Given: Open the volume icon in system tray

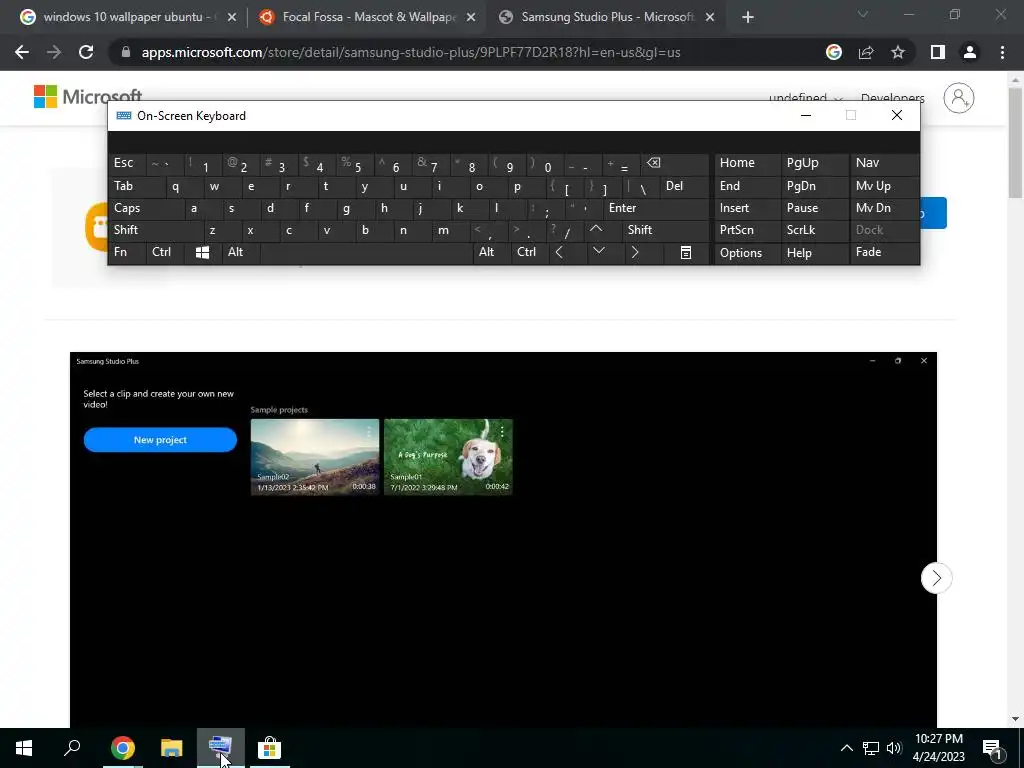Looking at the screenshot, I should 894,748.
